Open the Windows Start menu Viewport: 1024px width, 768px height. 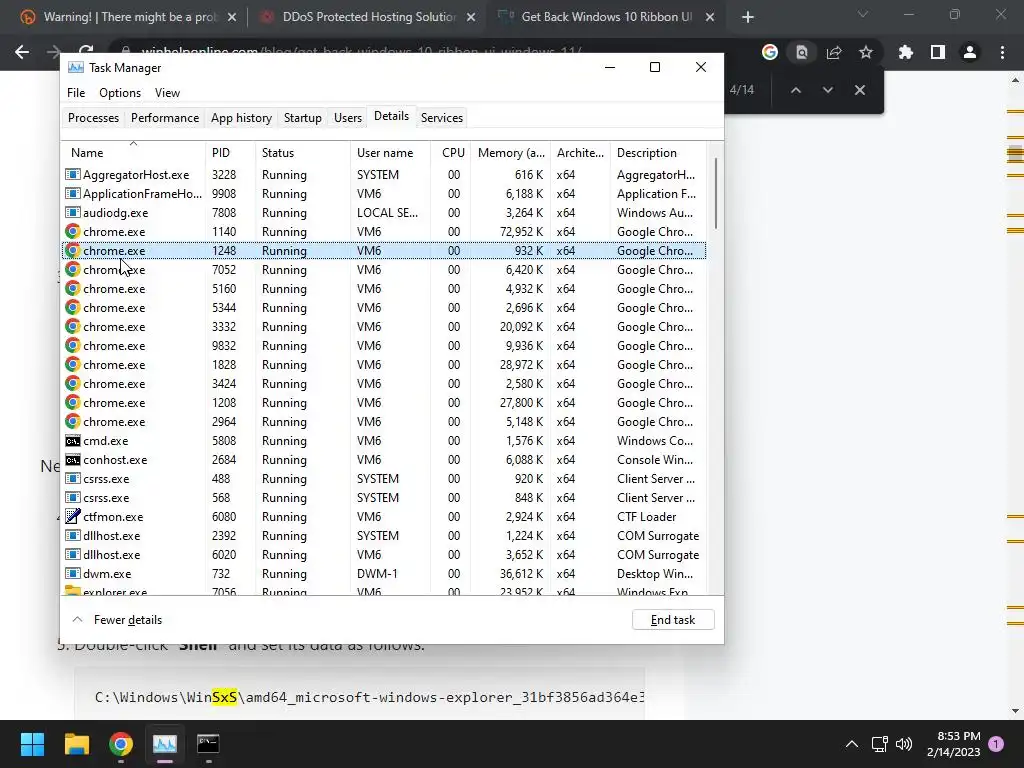[32, 744]
